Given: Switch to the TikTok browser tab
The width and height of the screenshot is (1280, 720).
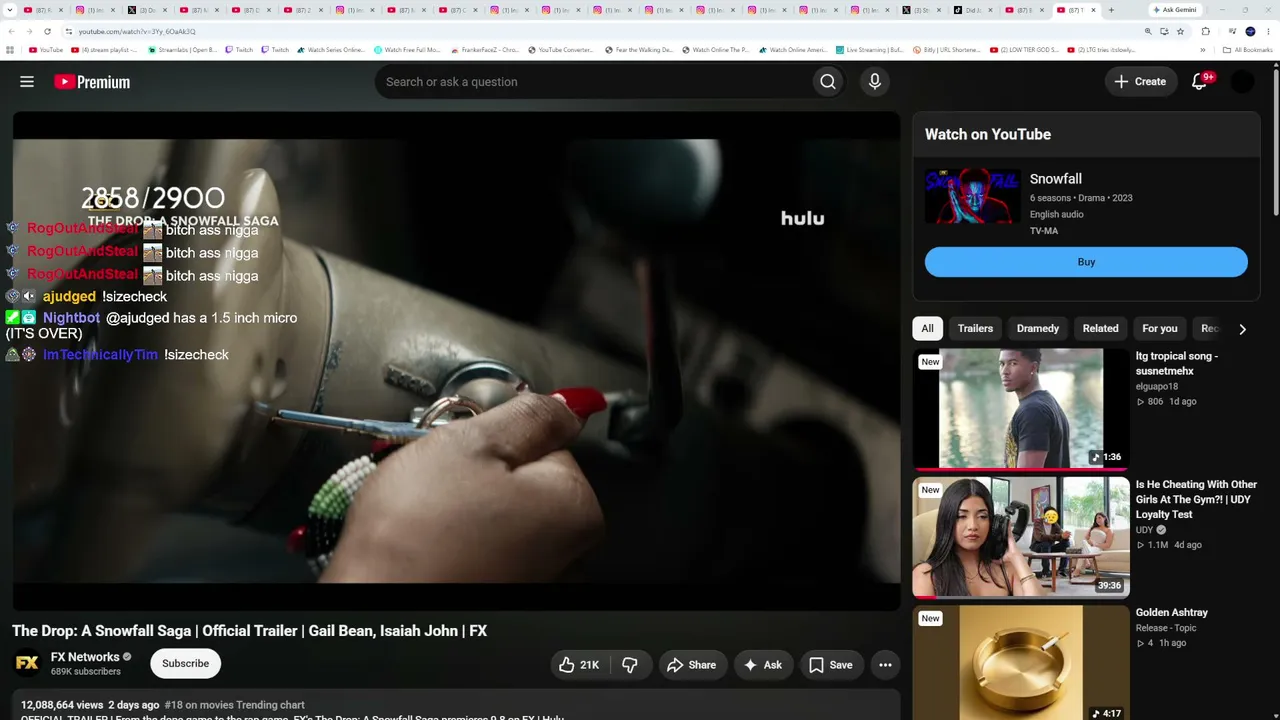Looking at the screenshot, I should coord(975,10).
